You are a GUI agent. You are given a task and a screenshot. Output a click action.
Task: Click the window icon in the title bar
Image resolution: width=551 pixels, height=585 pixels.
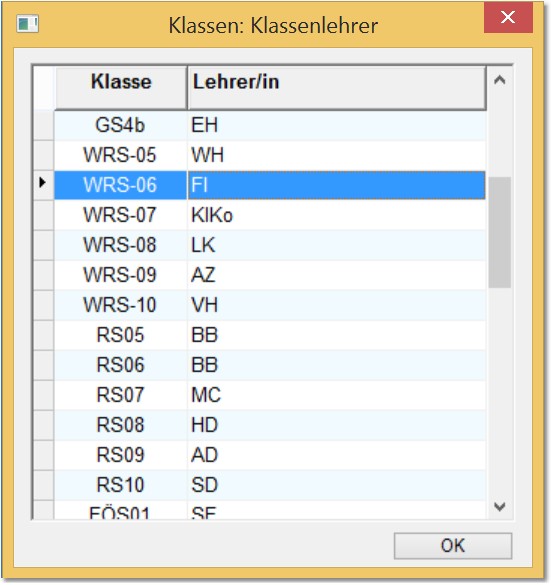pos(28,24)
